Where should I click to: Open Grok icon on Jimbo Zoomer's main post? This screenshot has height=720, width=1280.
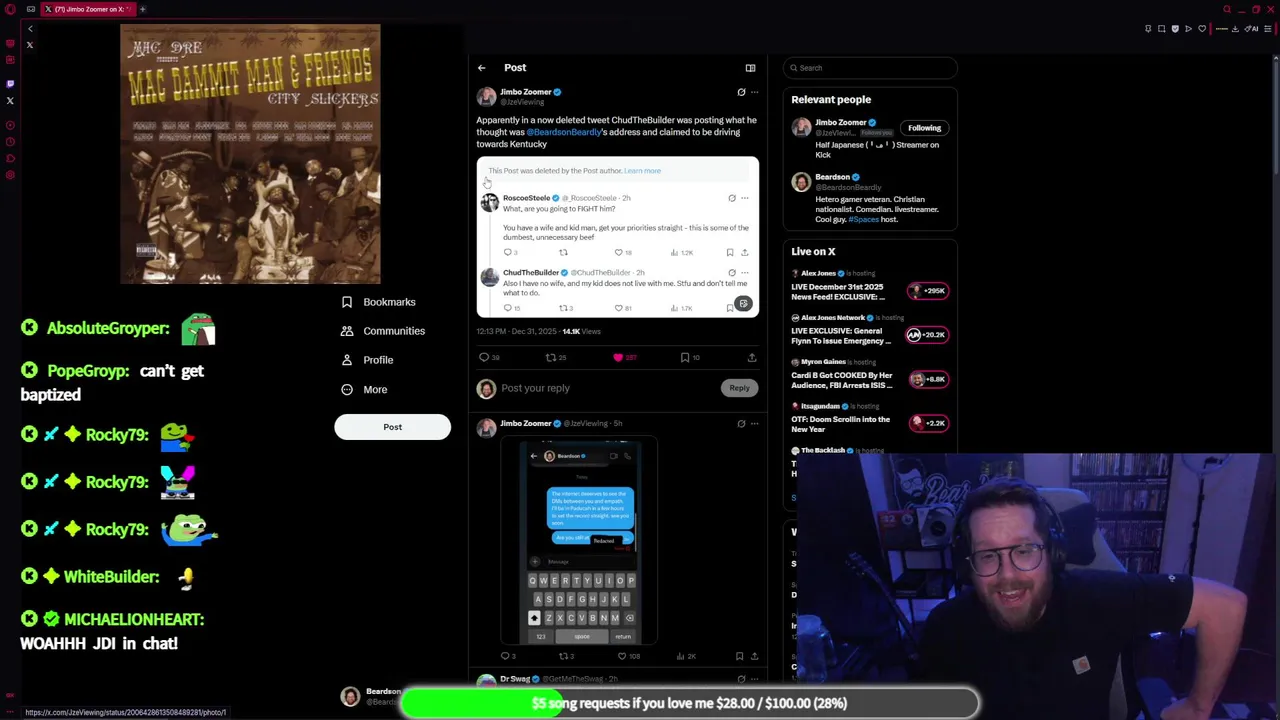(x=741, y=92)
